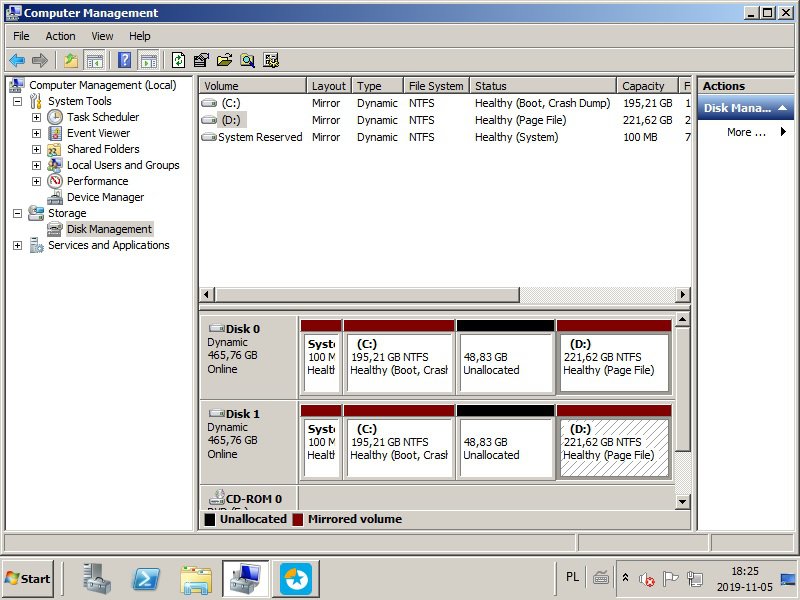Click volume list scrollbar left arrow
Image resolution: width=800 pixels, height=600 pixels.
[x=206, y=294]
